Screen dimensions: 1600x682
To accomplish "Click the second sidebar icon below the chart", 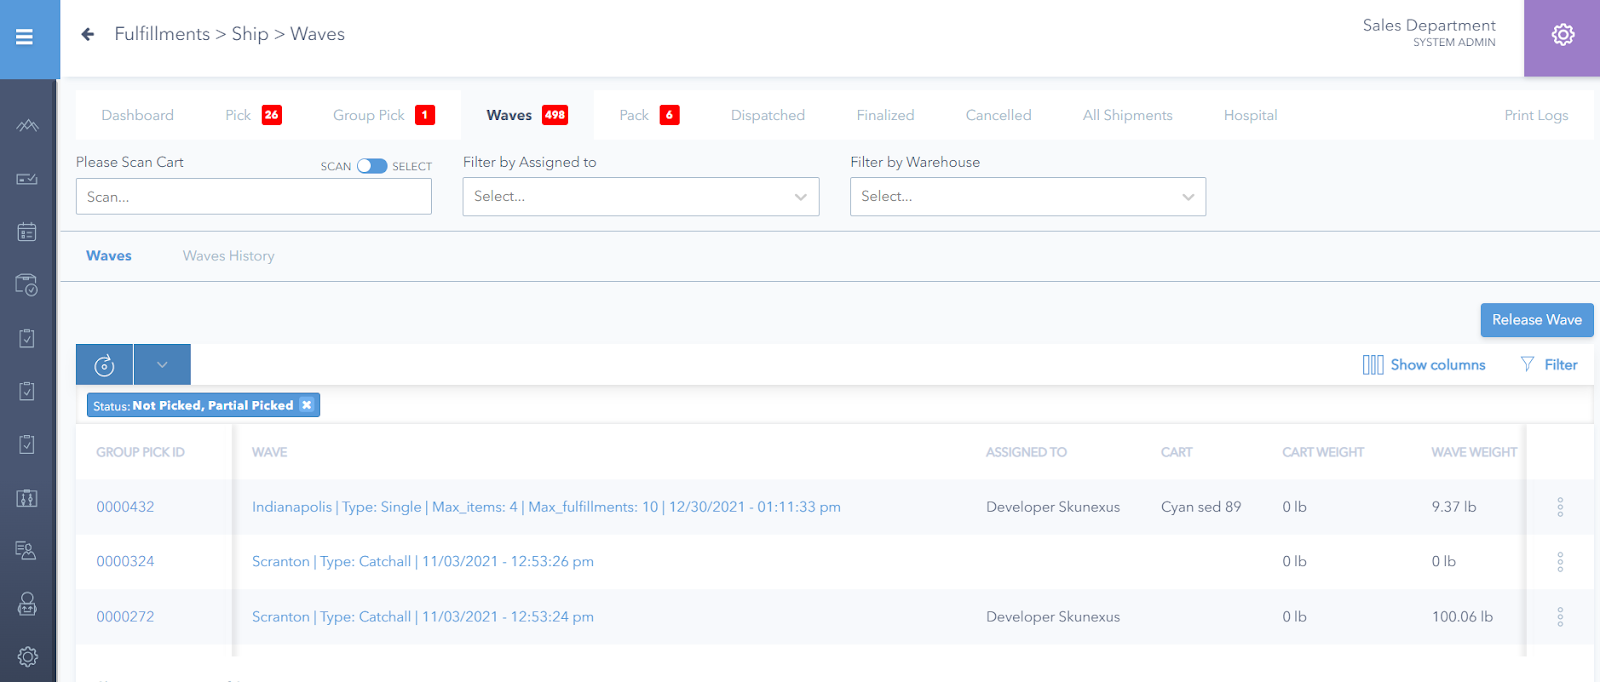I will click(x=27, y=179).
